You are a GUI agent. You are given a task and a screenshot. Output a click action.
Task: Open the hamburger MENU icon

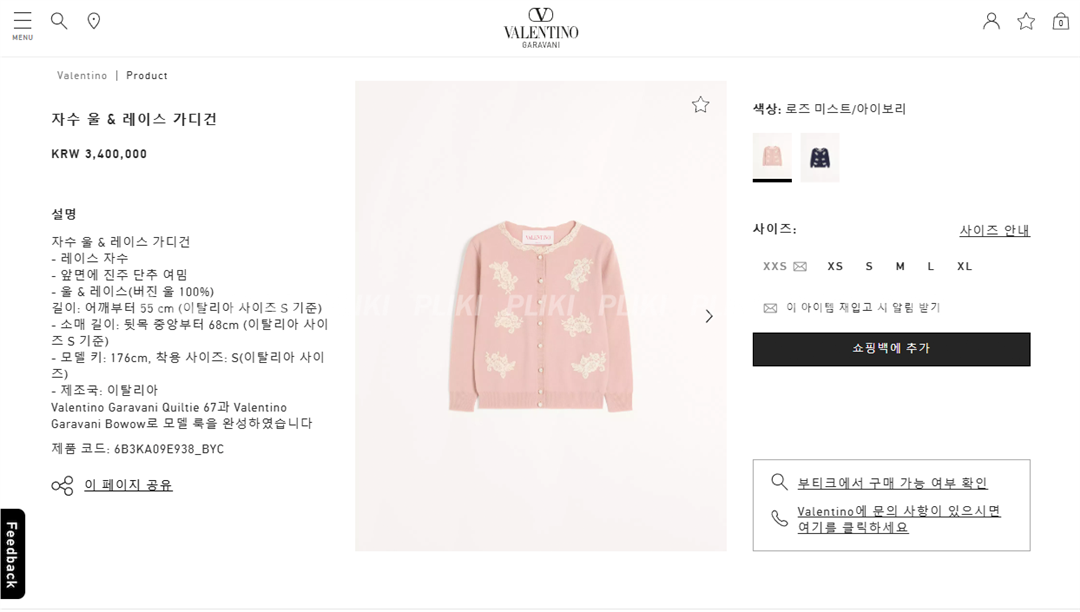coord(23,25)
